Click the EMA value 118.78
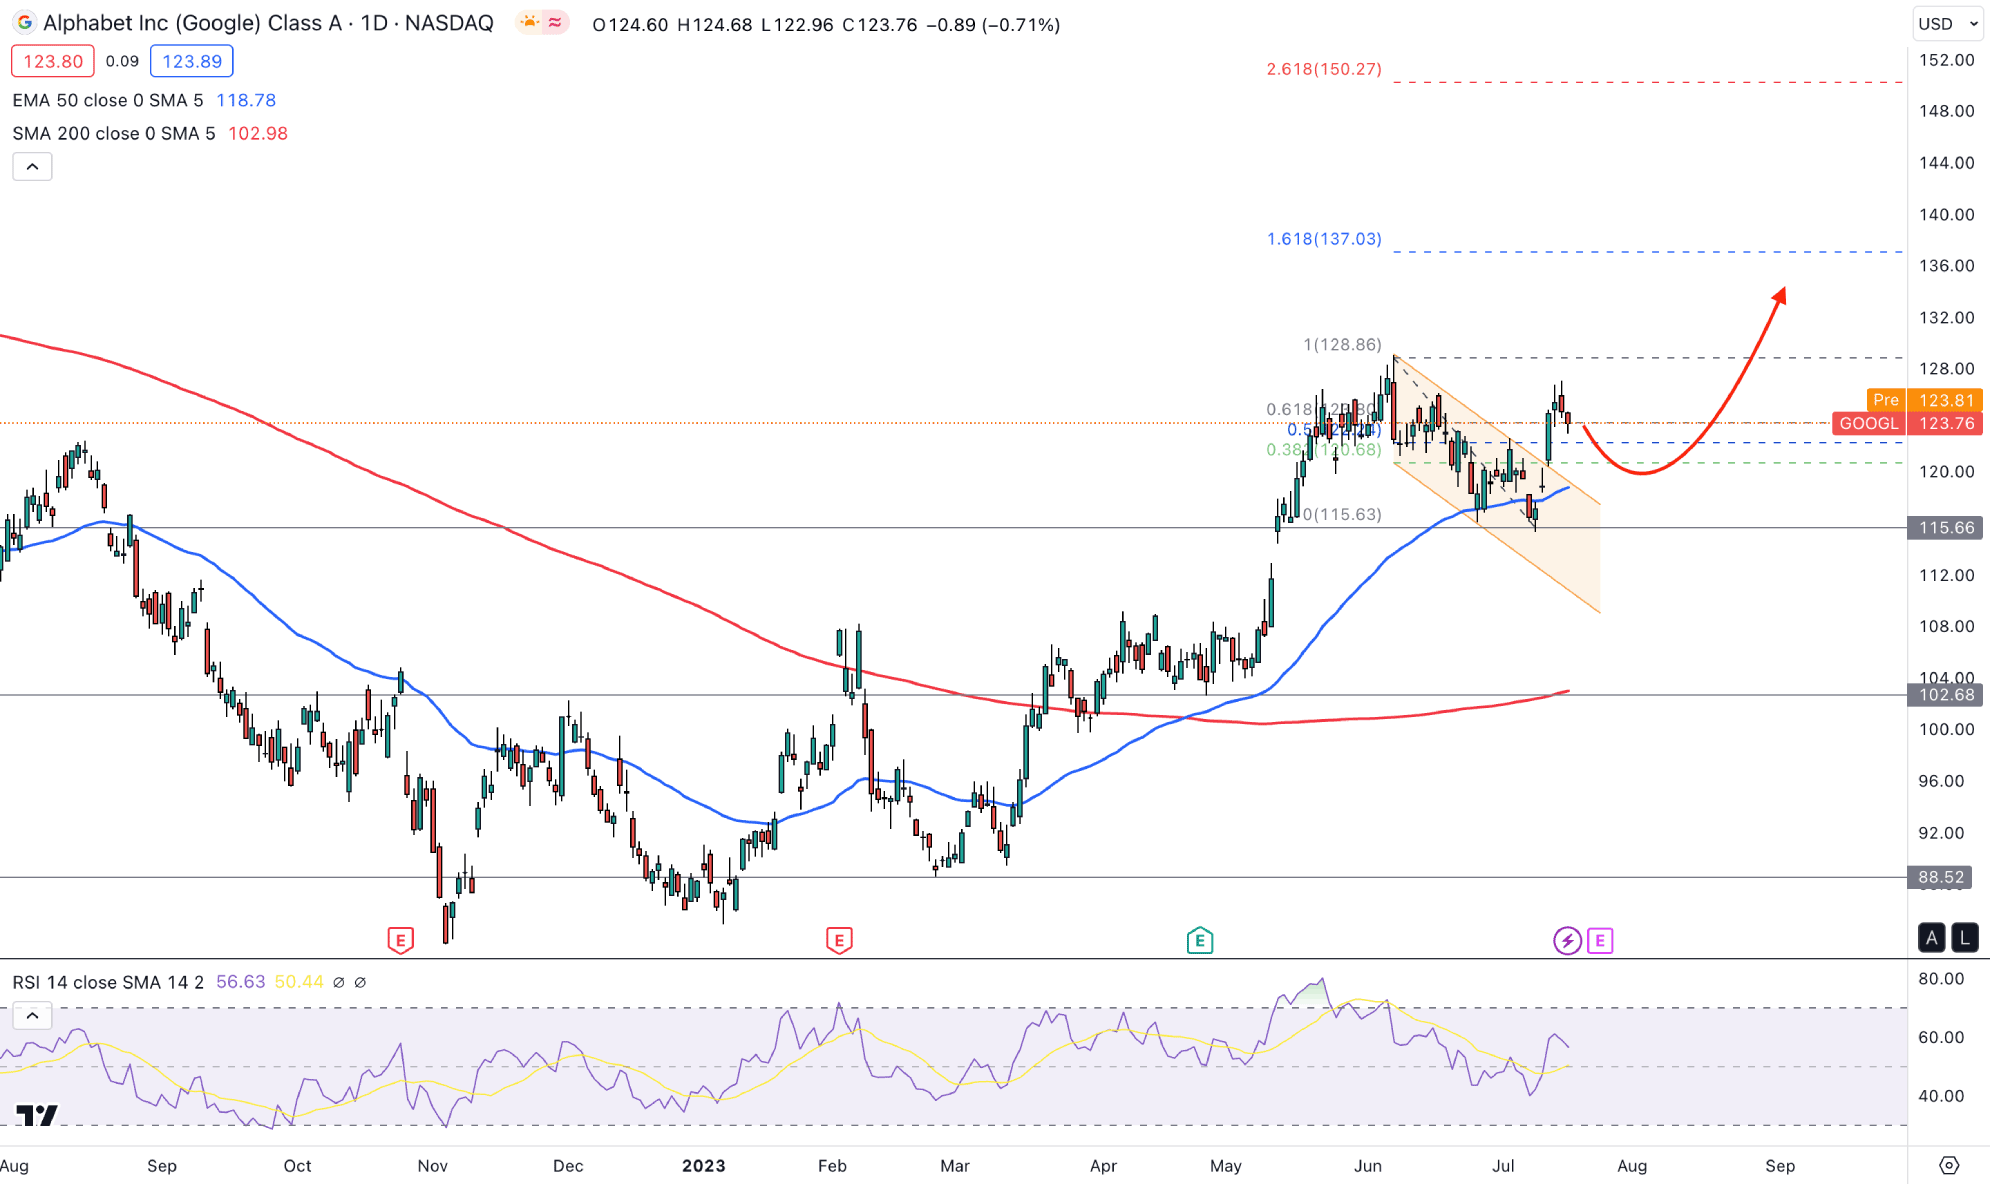 [246, 100]
